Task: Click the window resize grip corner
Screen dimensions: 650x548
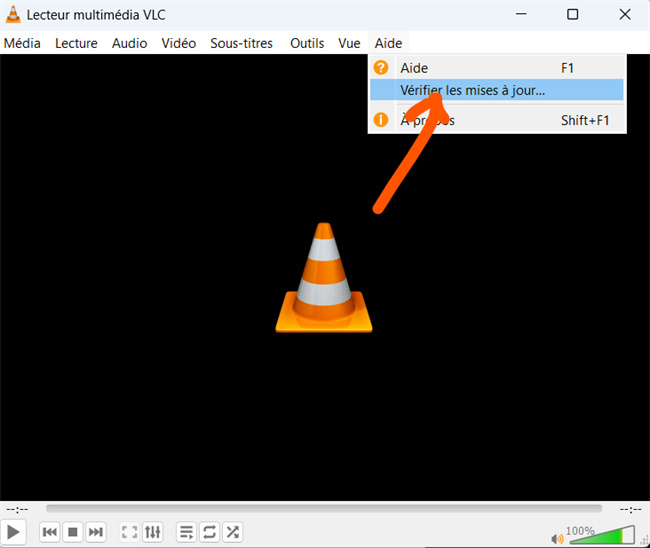Action: pyautogui.click(x=645, y=543)
